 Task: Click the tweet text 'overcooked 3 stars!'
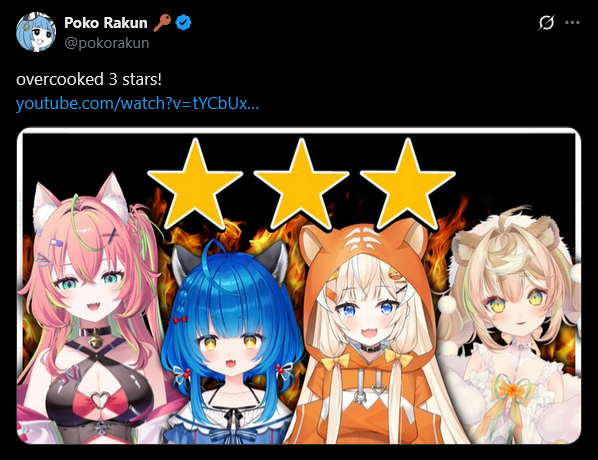click(89, 79)
